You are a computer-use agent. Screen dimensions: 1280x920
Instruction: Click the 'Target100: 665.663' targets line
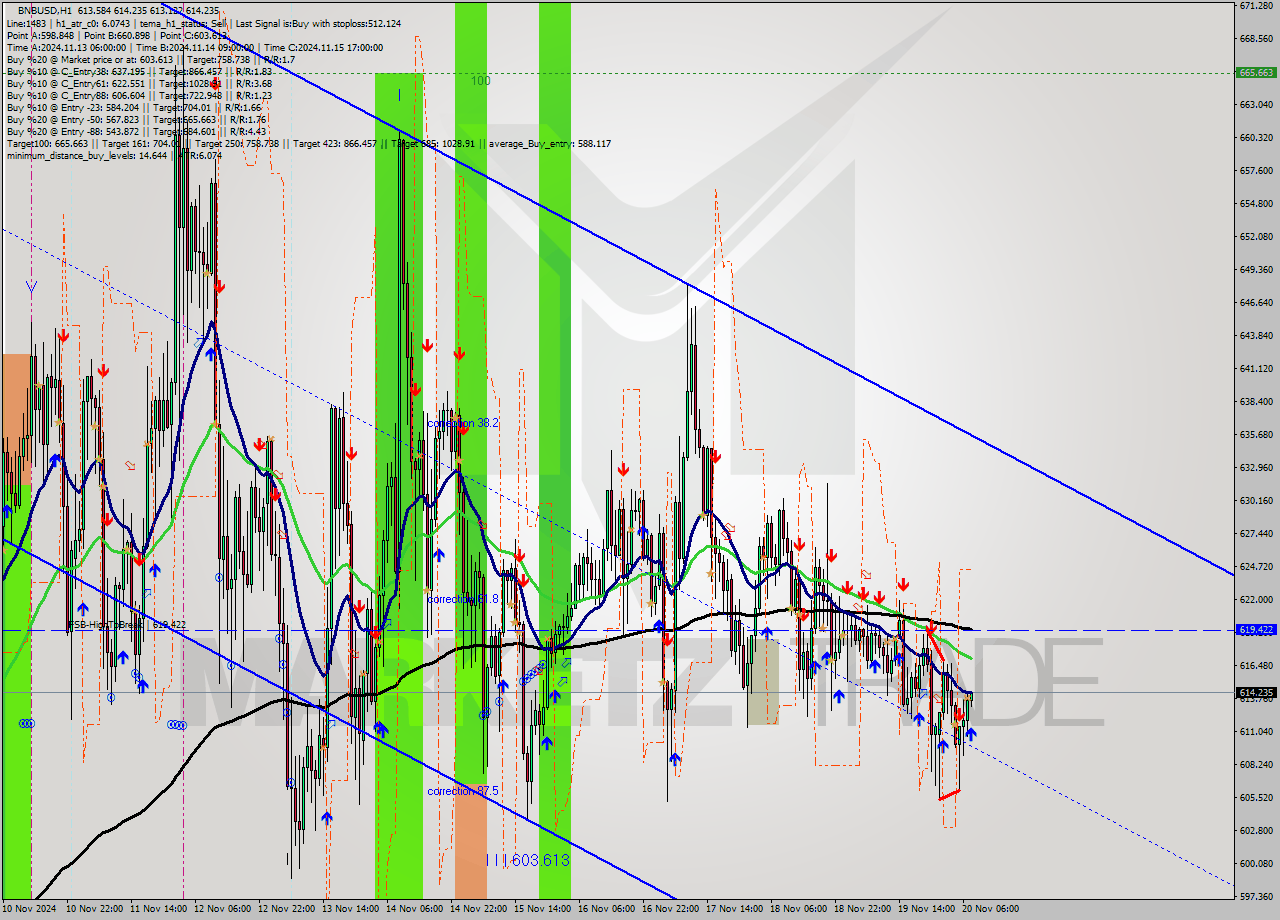(308, 143)
